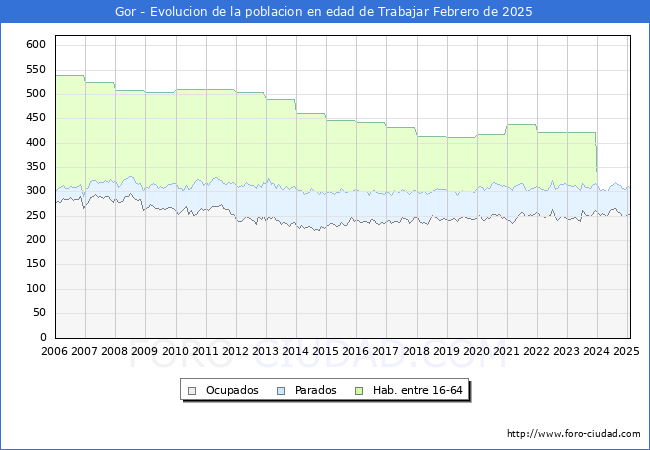Screen dimensions: 650x450
Task: Click the 500 y-axis value
Action: pyautogui.click(x=36, y=94)
